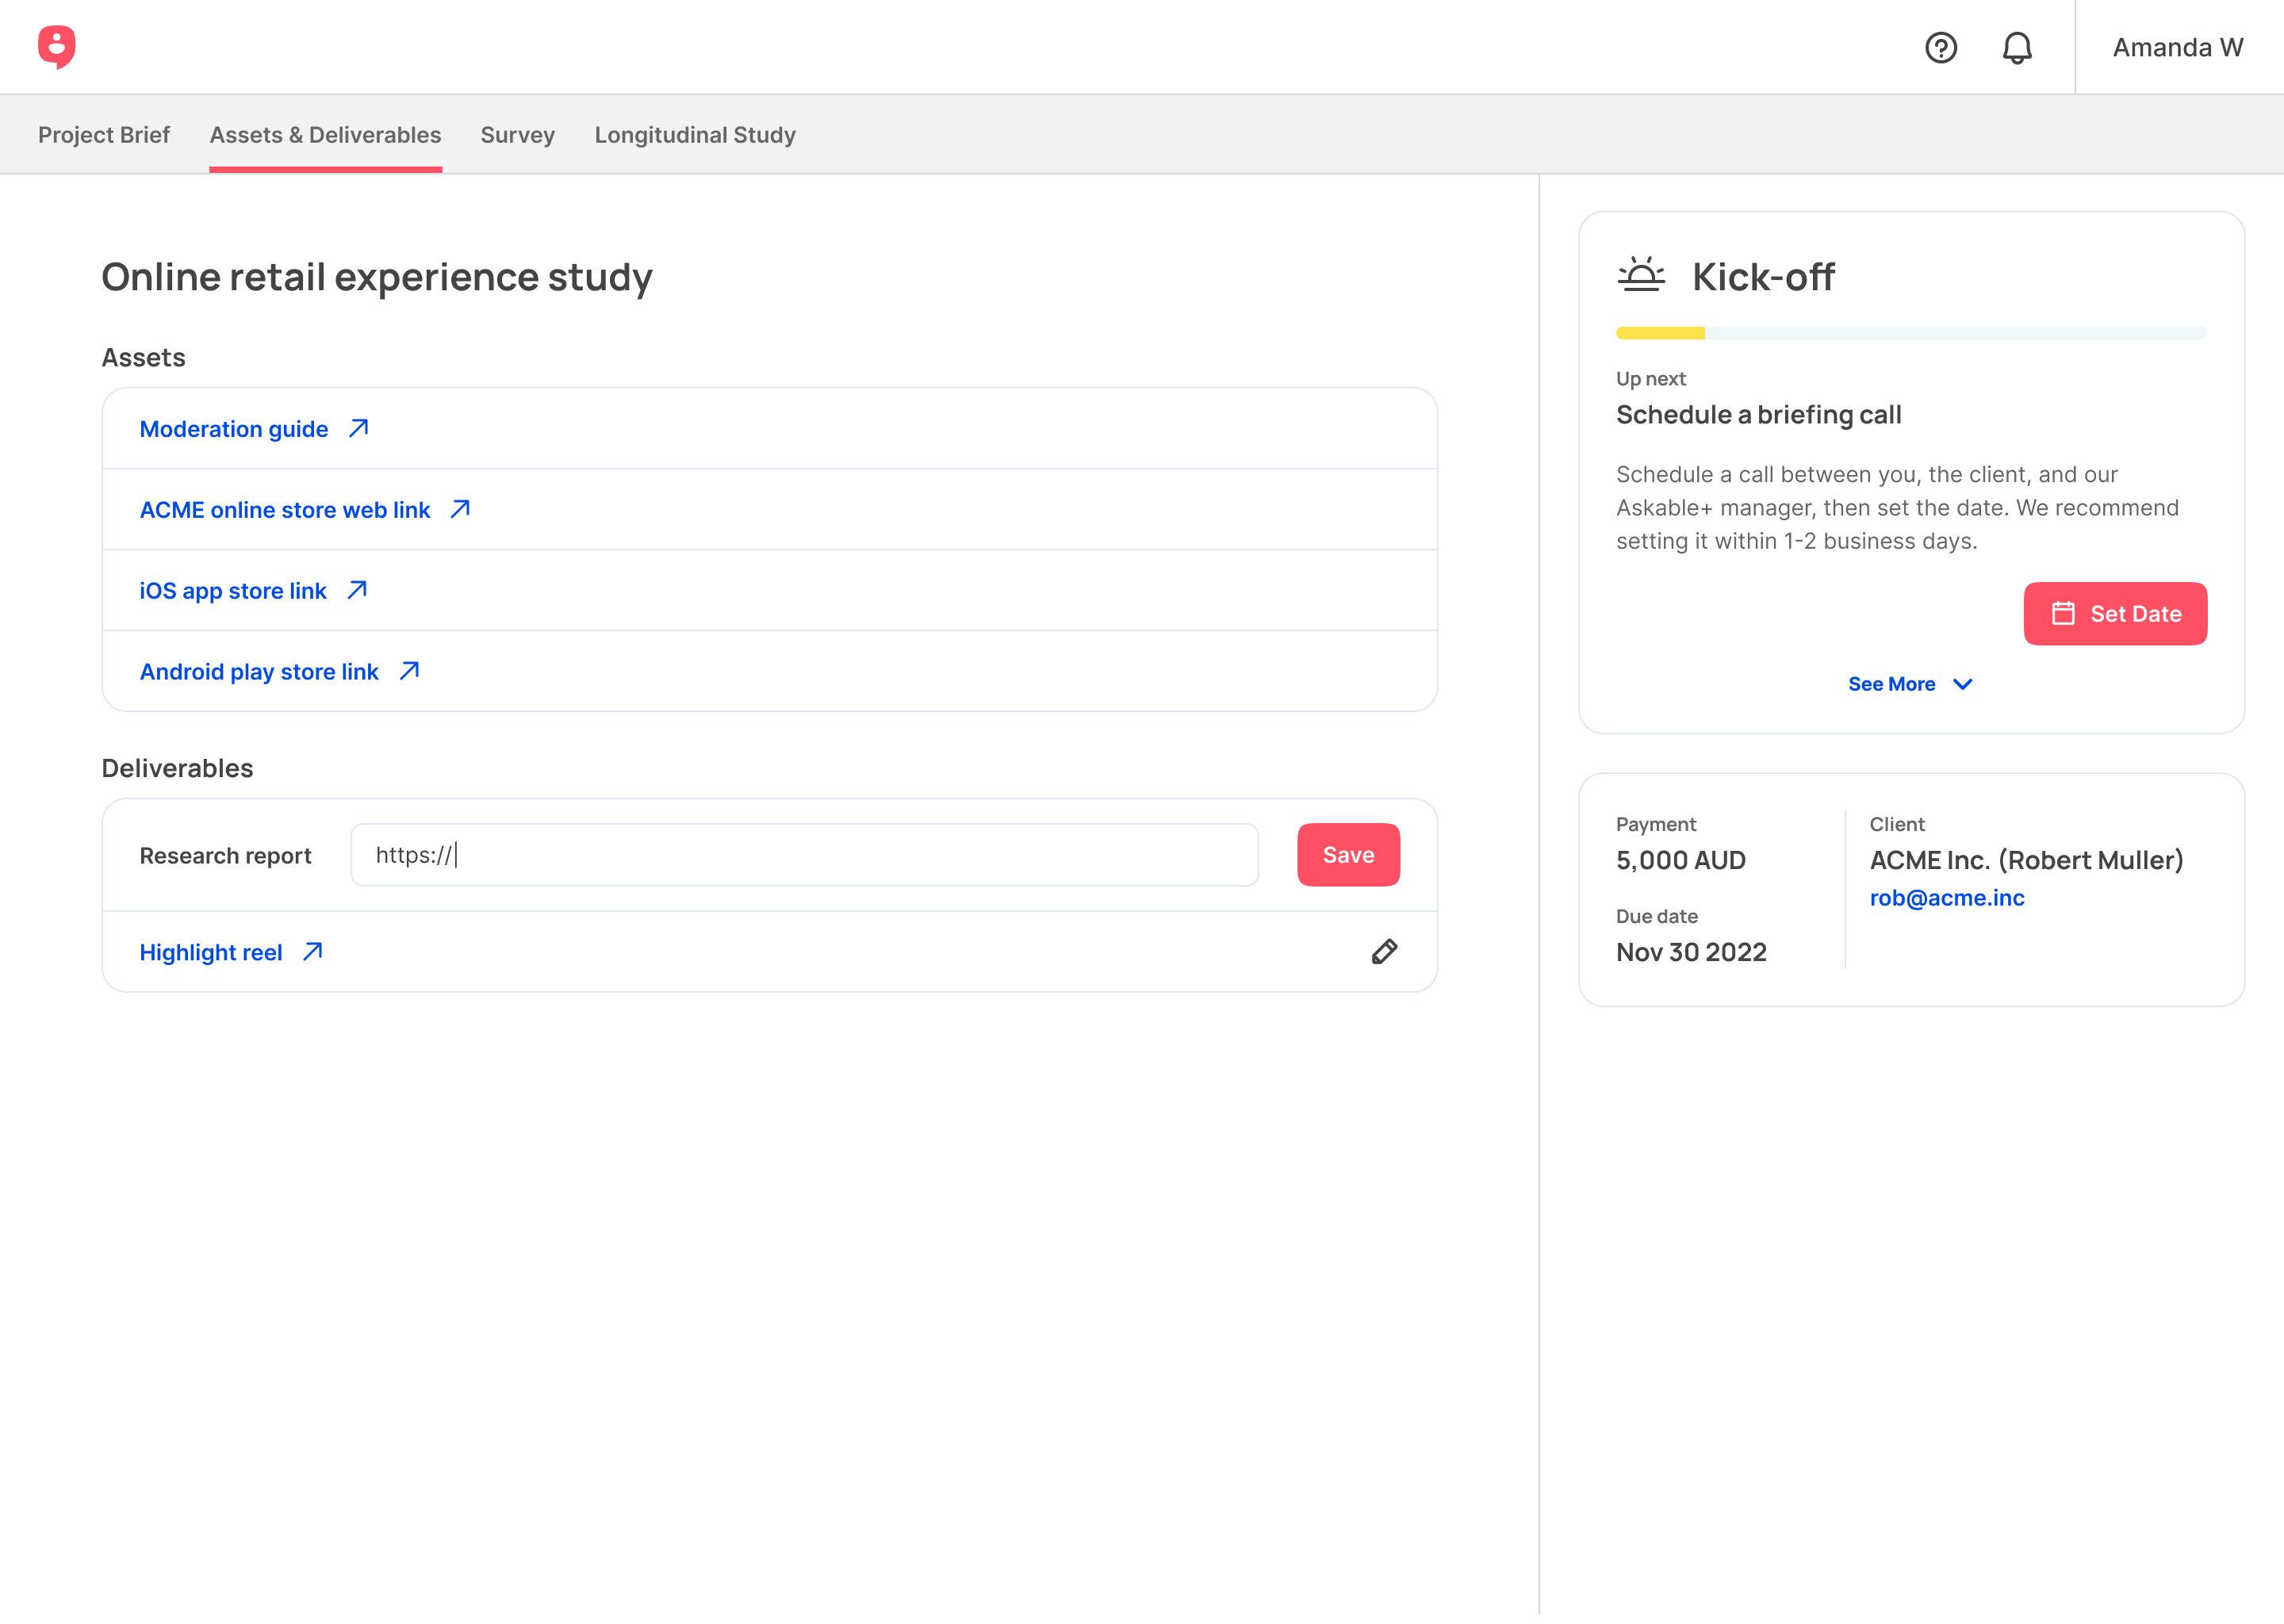This screenshot has height=1624, width=2284.
Task: Edit Highlight reel with the pencil icon
Action: pos(1384,952)
